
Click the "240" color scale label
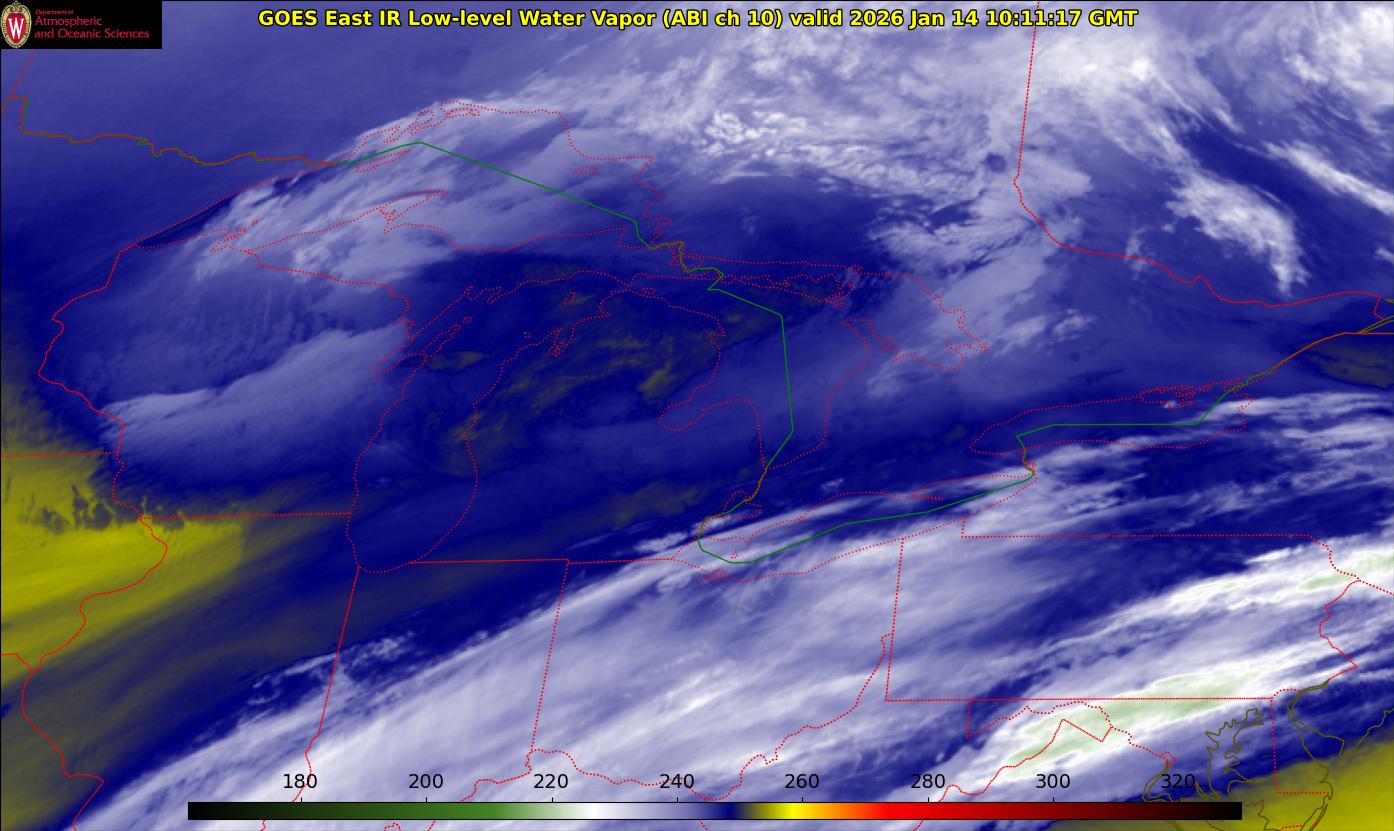coord(677,781)
